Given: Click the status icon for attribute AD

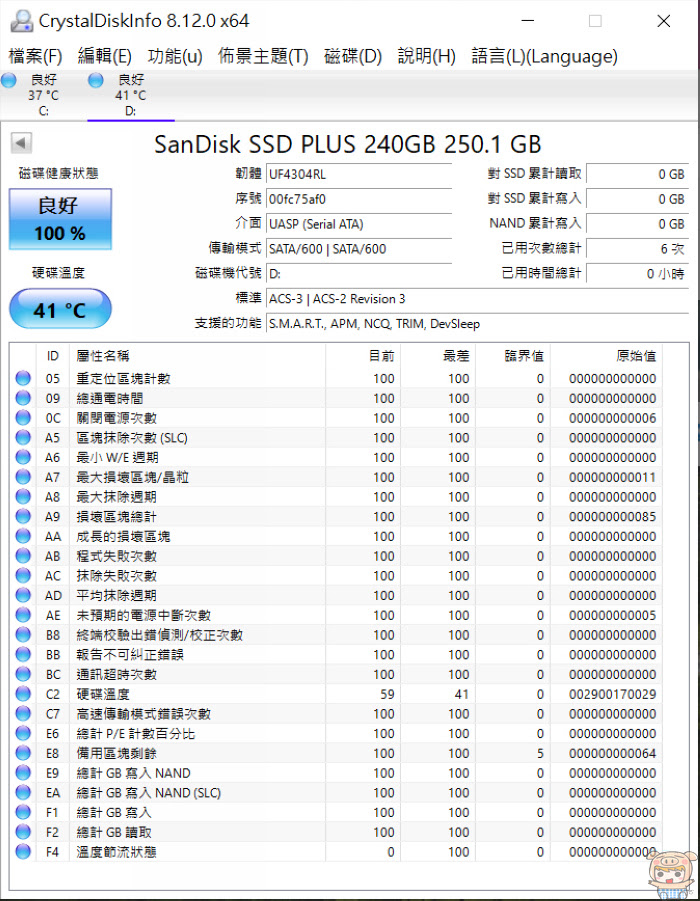Looking at the screenshot, I should click(x=23, y=595).
